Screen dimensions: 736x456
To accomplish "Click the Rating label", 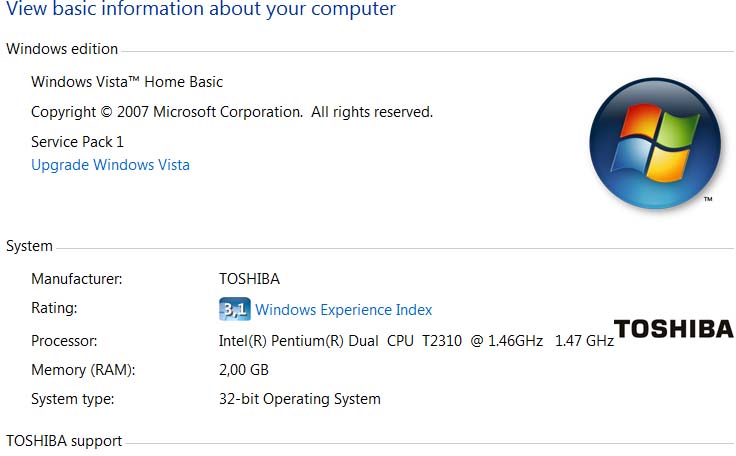I will click(x=54, y=309).
